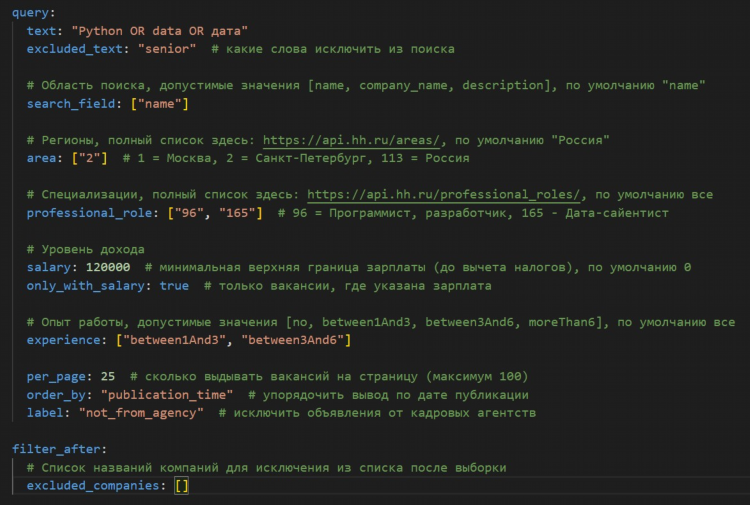Click the "search_field" key

(x=71, y=104)
